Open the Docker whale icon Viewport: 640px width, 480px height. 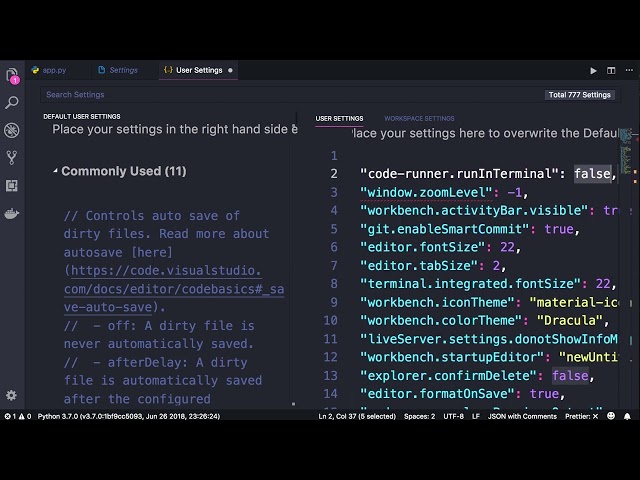point(11,213)
